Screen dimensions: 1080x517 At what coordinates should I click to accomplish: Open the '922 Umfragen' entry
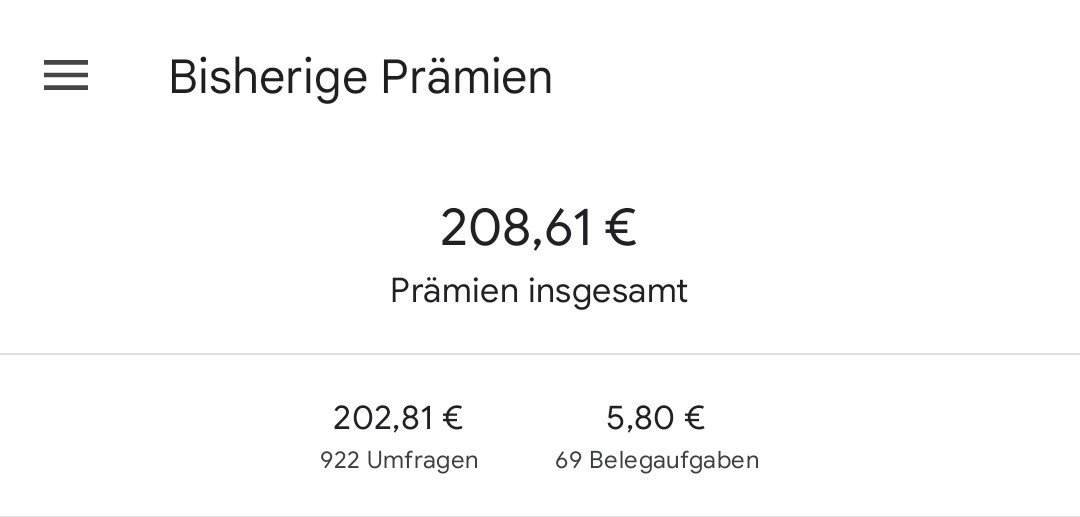tap(399, 460)
